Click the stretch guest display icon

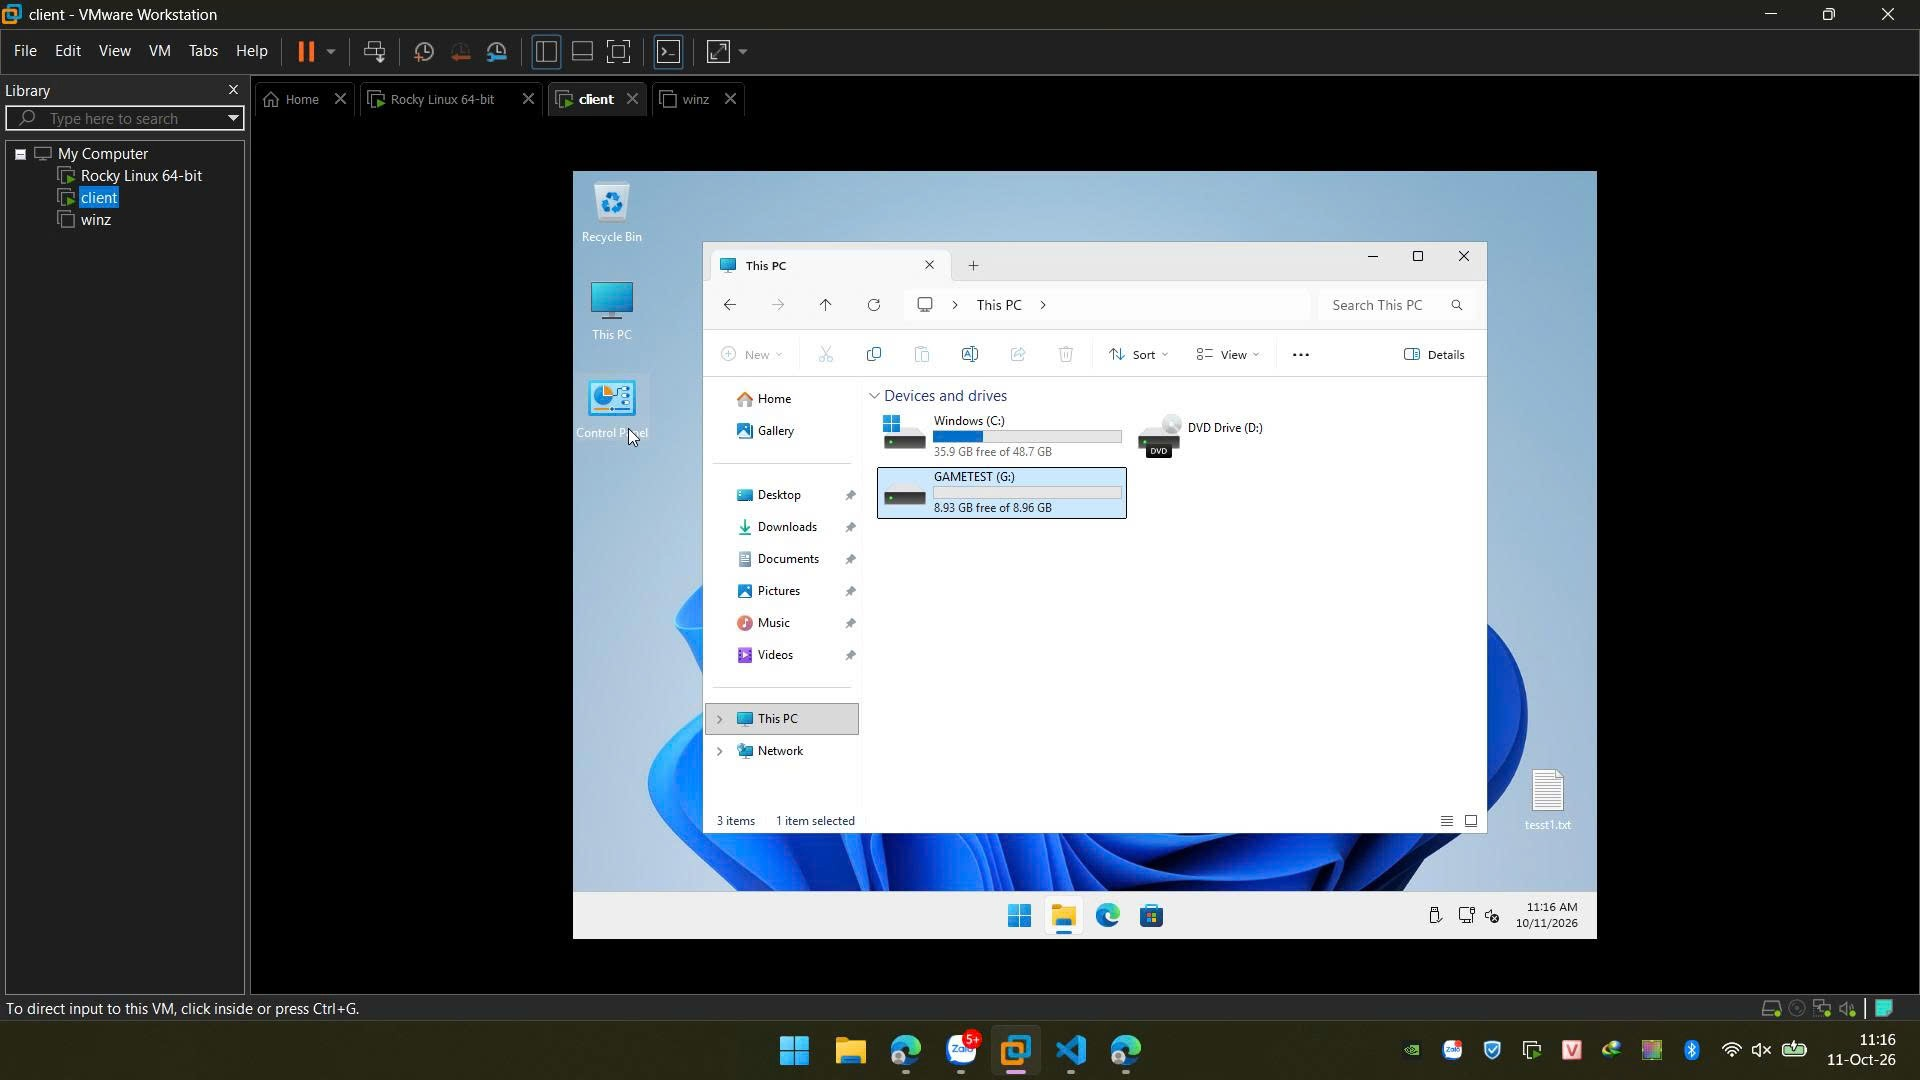point(719,51)
